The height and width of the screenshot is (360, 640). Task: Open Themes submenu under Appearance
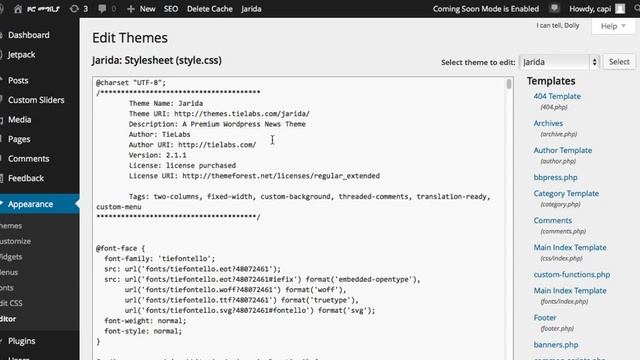(x=11, y=226)
